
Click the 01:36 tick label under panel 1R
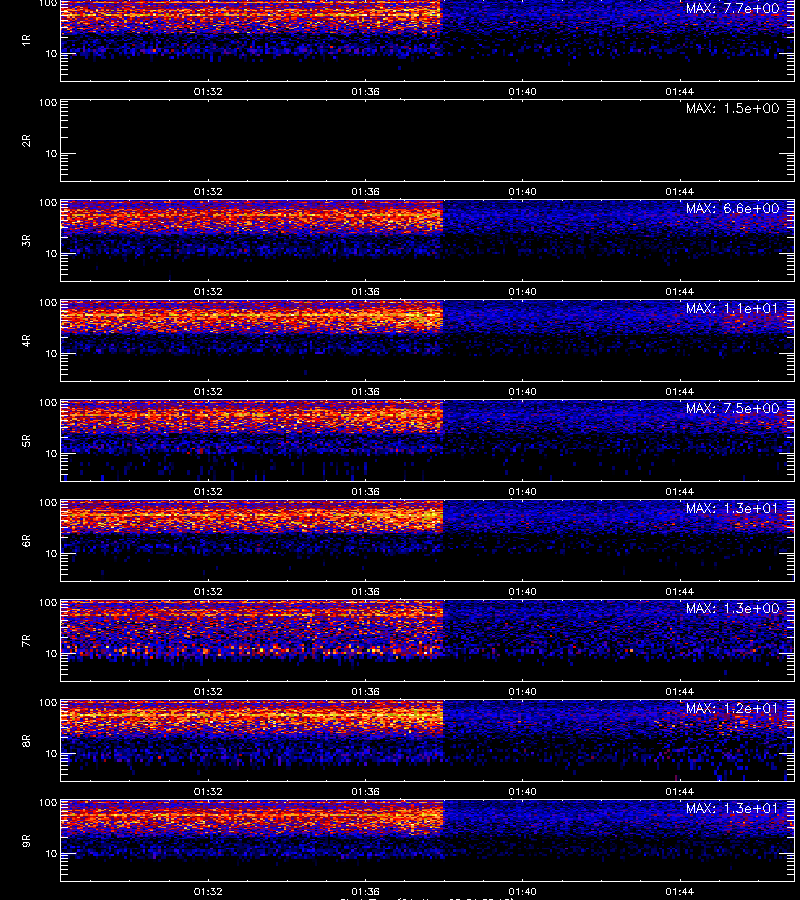point(366,92)
